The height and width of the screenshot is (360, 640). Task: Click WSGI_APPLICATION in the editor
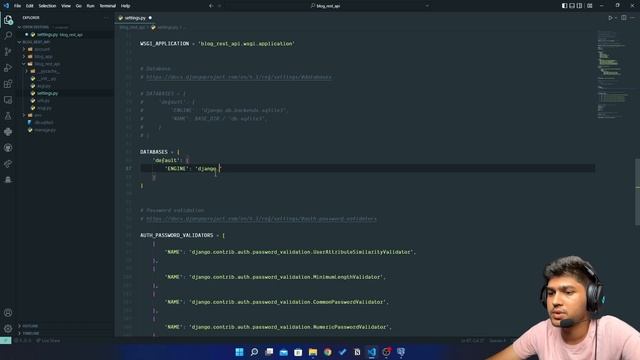tap(164, 44)
